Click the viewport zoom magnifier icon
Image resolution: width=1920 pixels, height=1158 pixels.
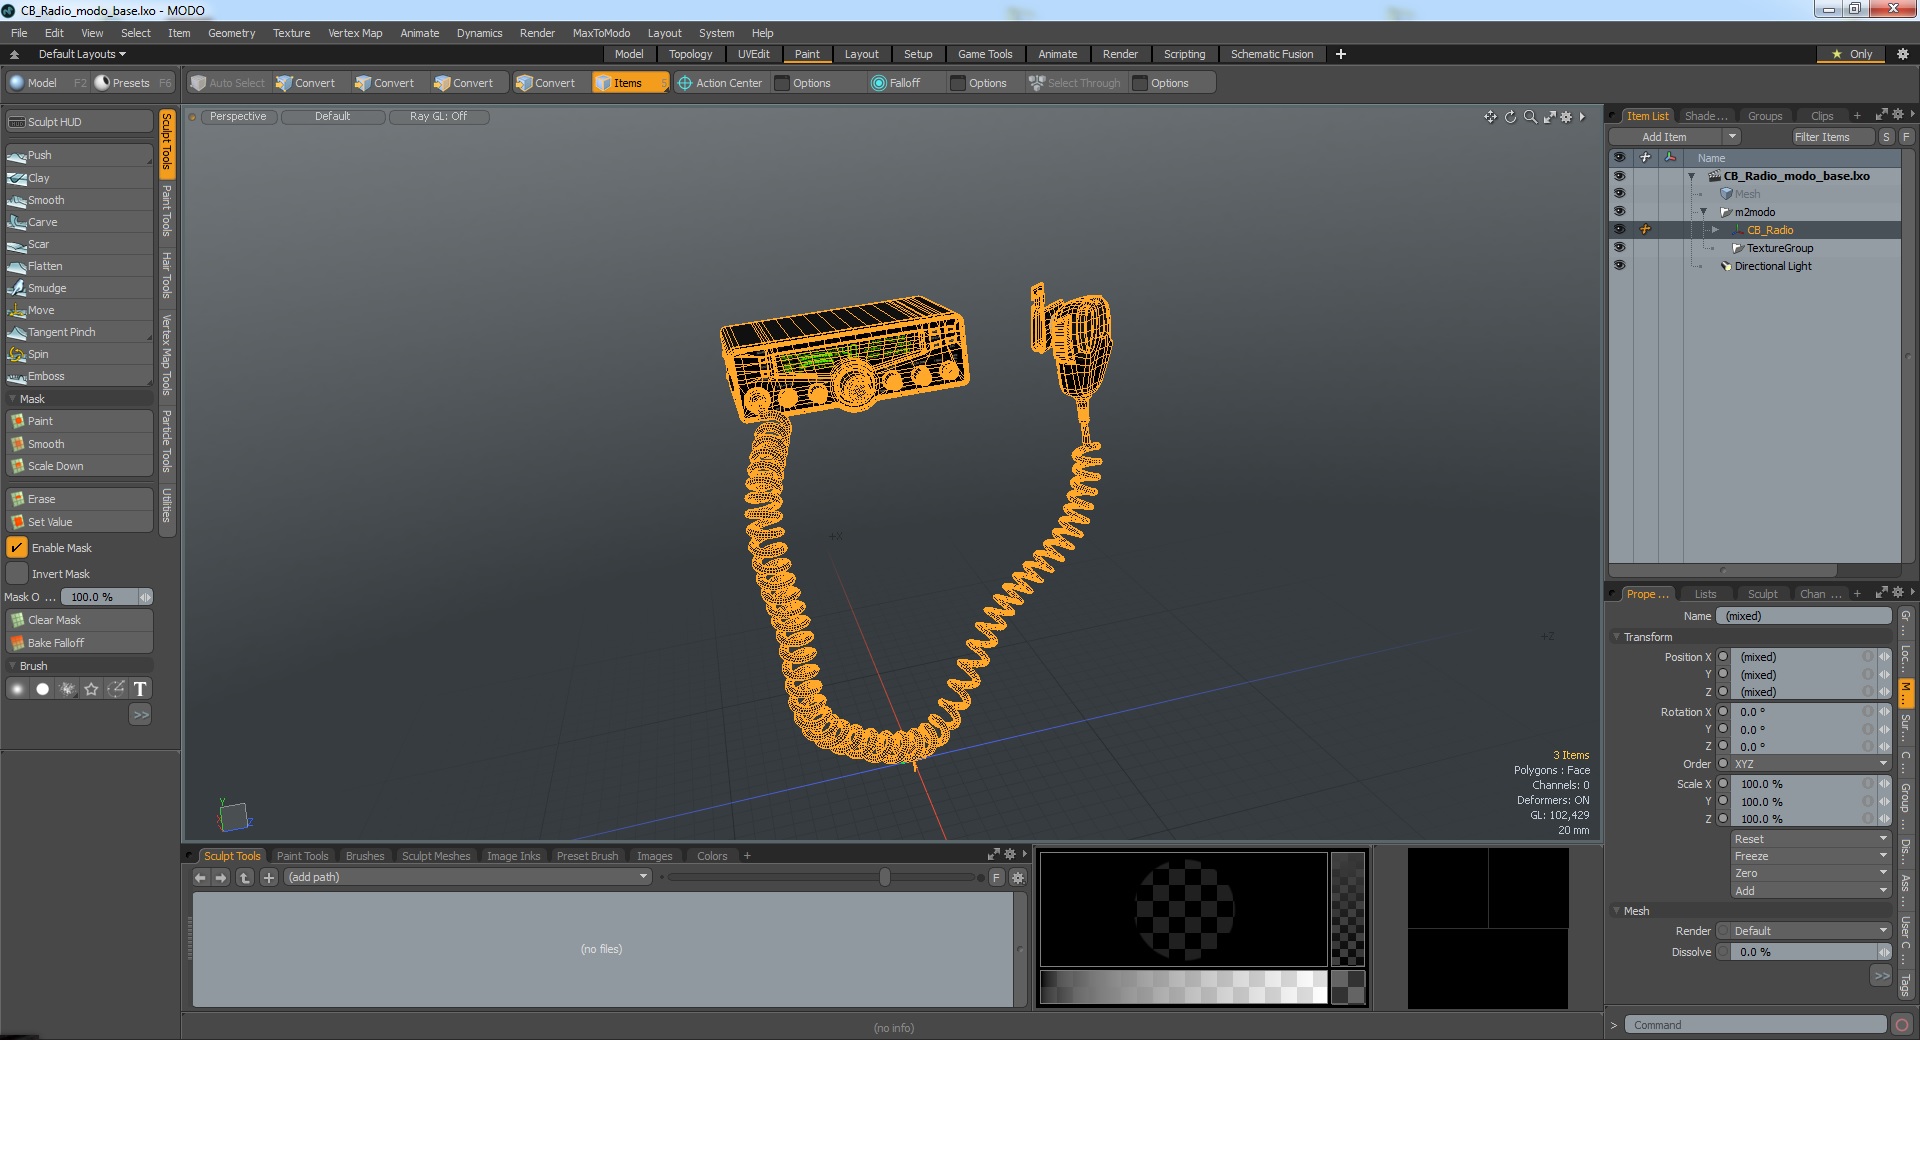coord(1530,117)
